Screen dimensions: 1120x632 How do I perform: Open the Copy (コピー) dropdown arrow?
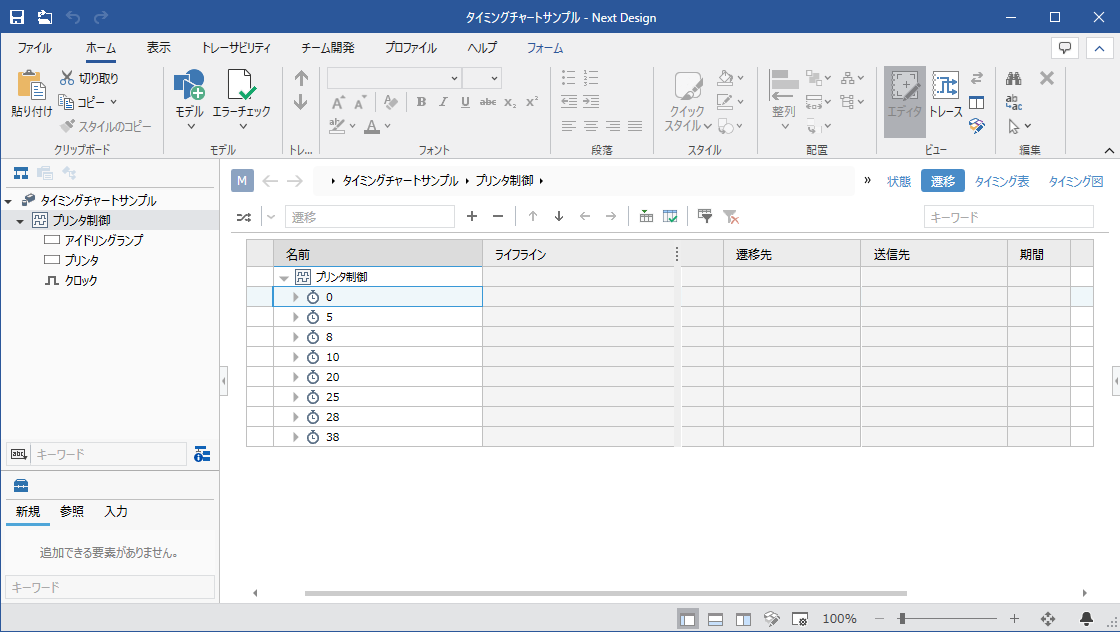pos(113,102)
